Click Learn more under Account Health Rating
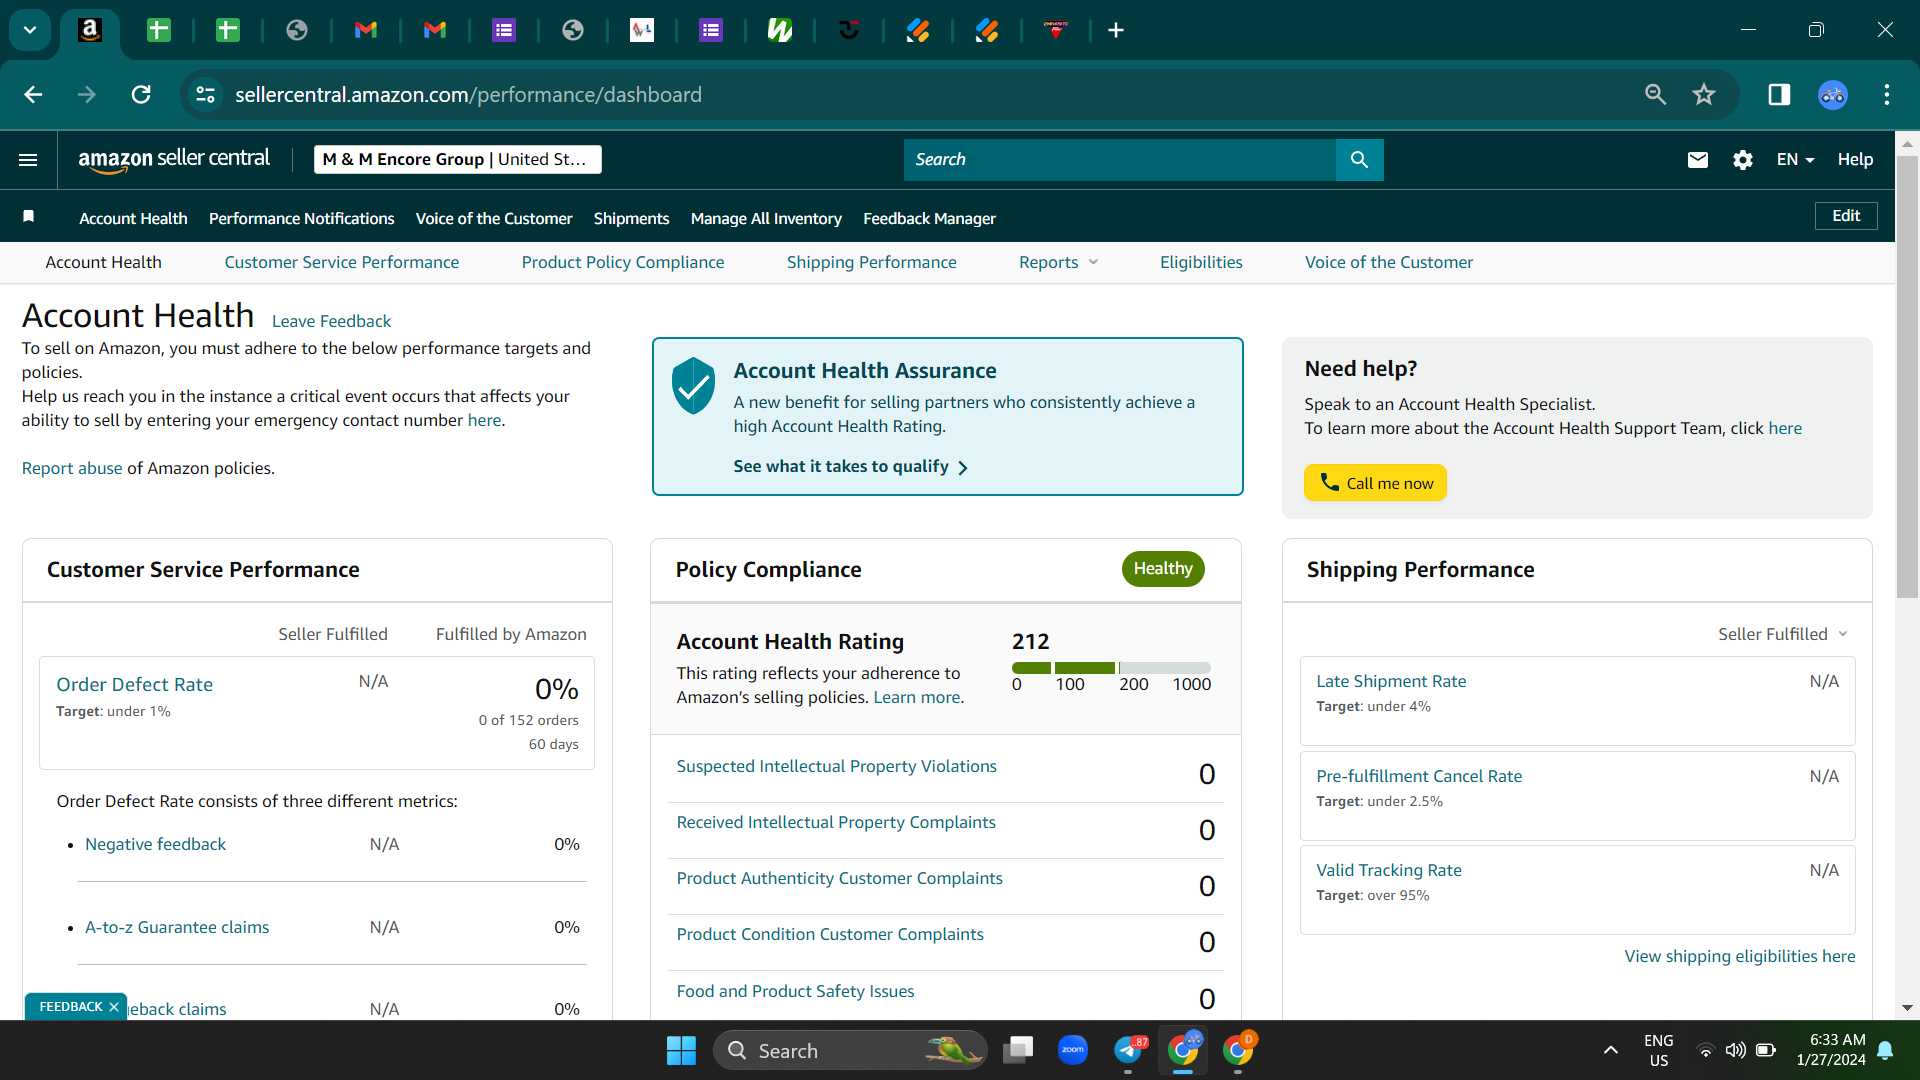Image resolution: width=1920 pixels, height=1080 pixels. coord(917,697)
